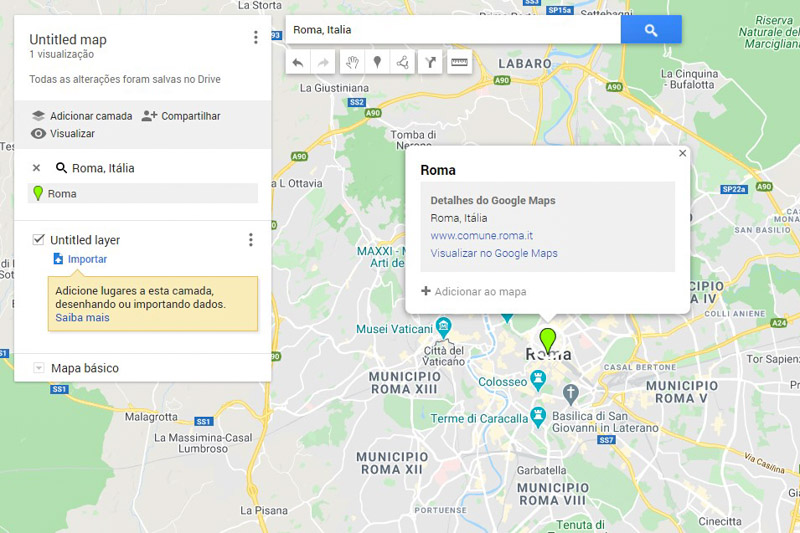Click the Musei Vaticani map marker
Screen dimensions: 800x533
[x=443, y=326]
